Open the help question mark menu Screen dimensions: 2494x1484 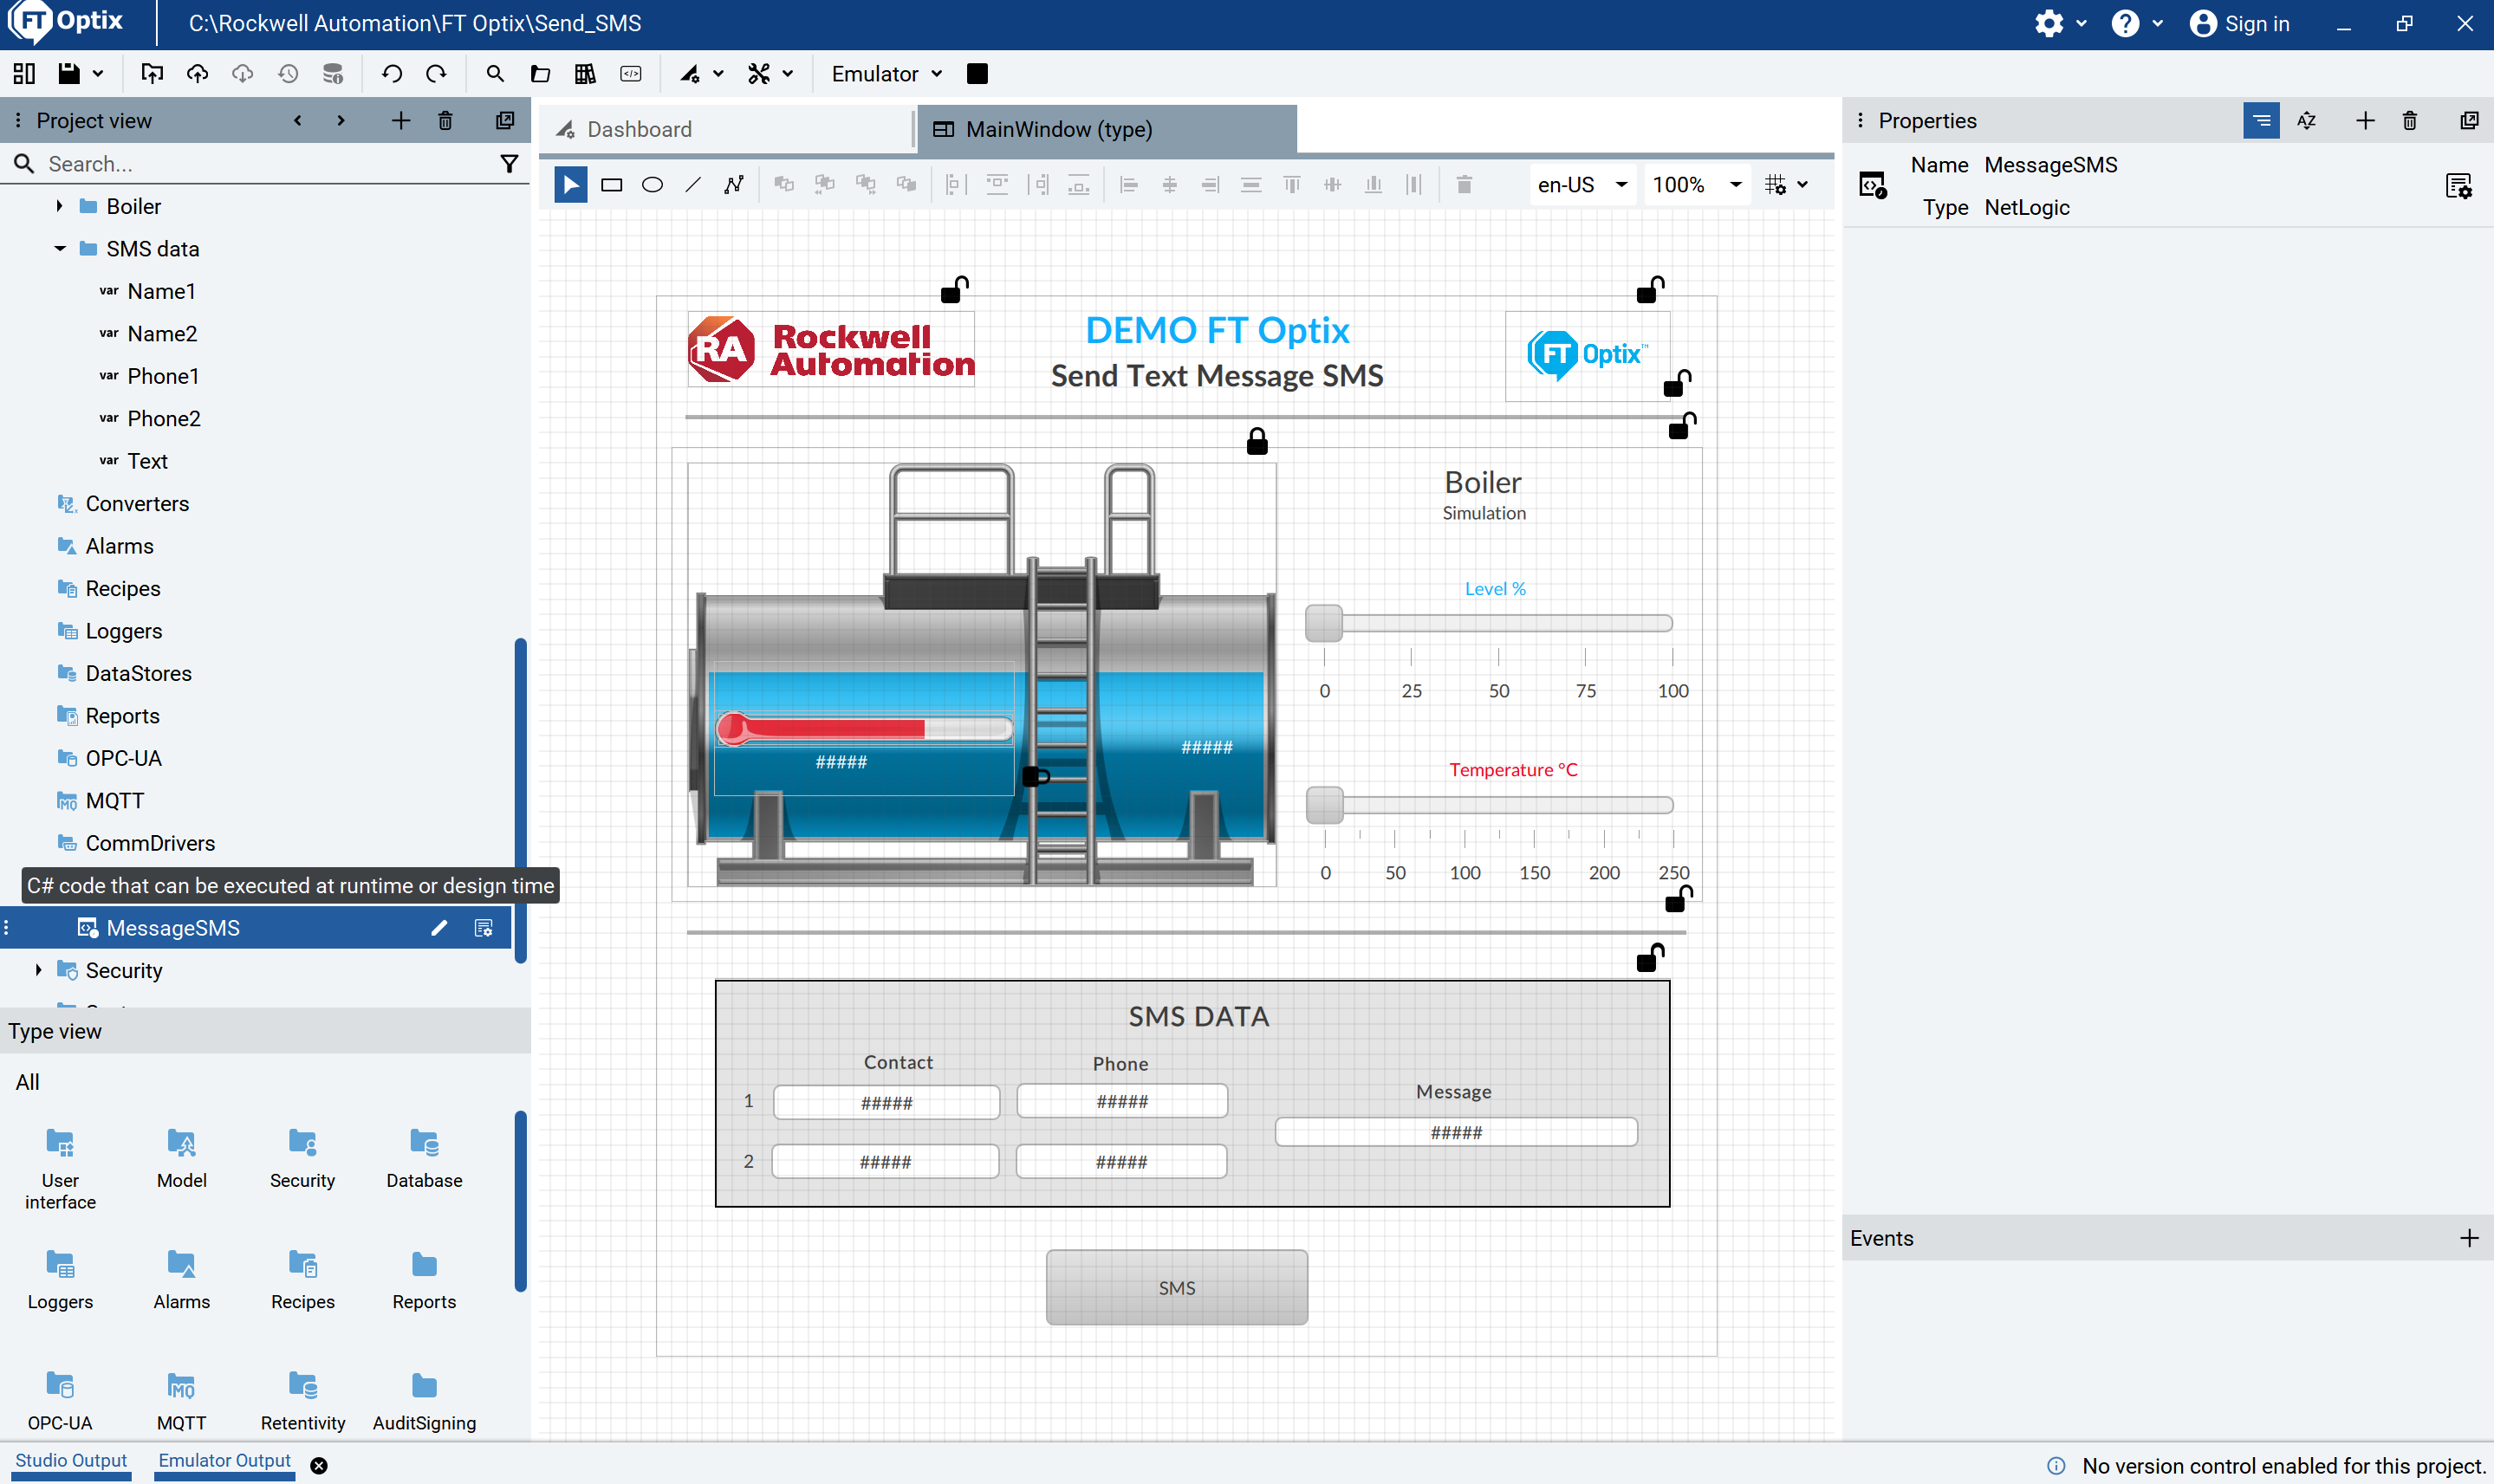pyautogui.click(x=2136, y=23)
